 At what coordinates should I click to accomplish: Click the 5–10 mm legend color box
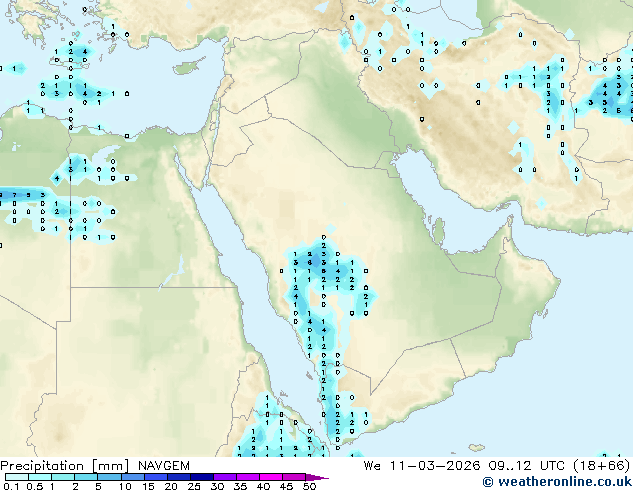pos(109,477)
